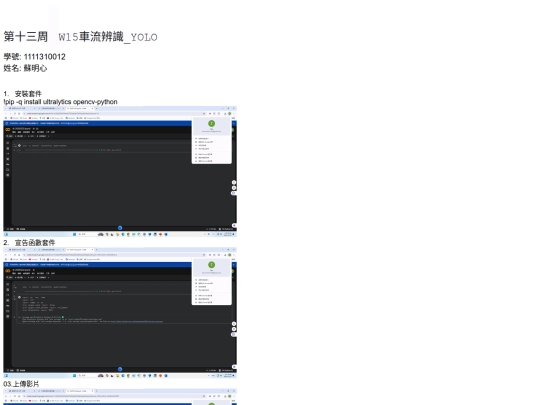
Task: Click the title '第十三周 W15車流辨識_YOLO'
Action: click(x=80, y=37)
